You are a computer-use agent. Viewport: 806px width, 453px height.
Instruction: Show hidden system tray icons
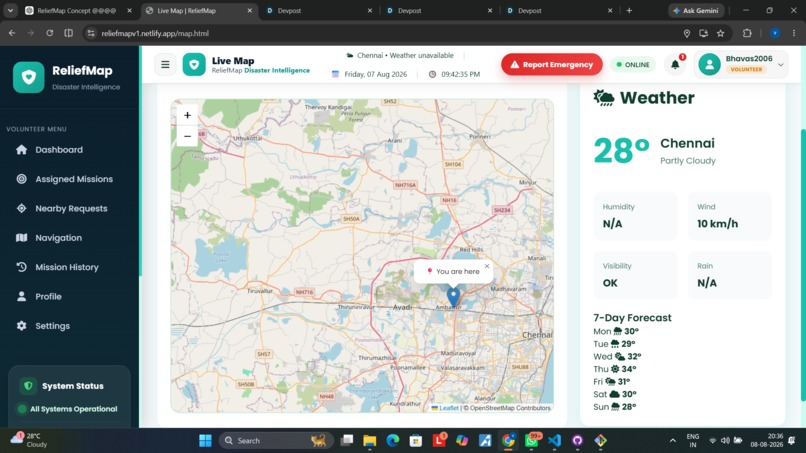tap(672, 441)
